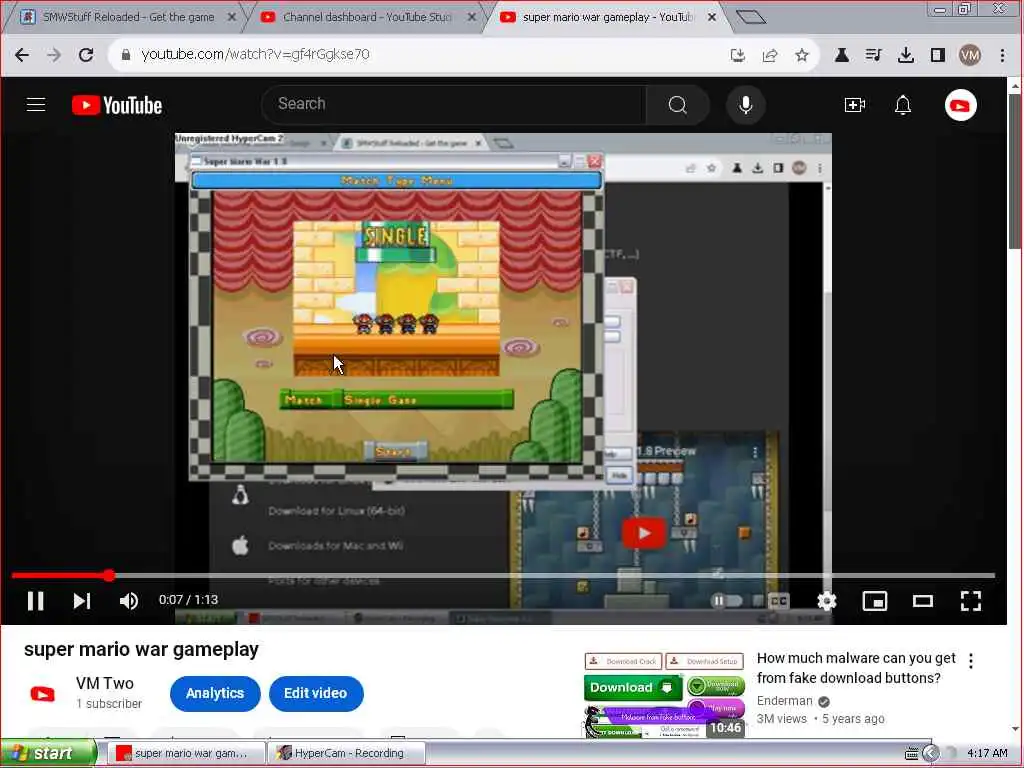Click the subscriber count text
The image size is (1024, 768).
tap(108, 704)
